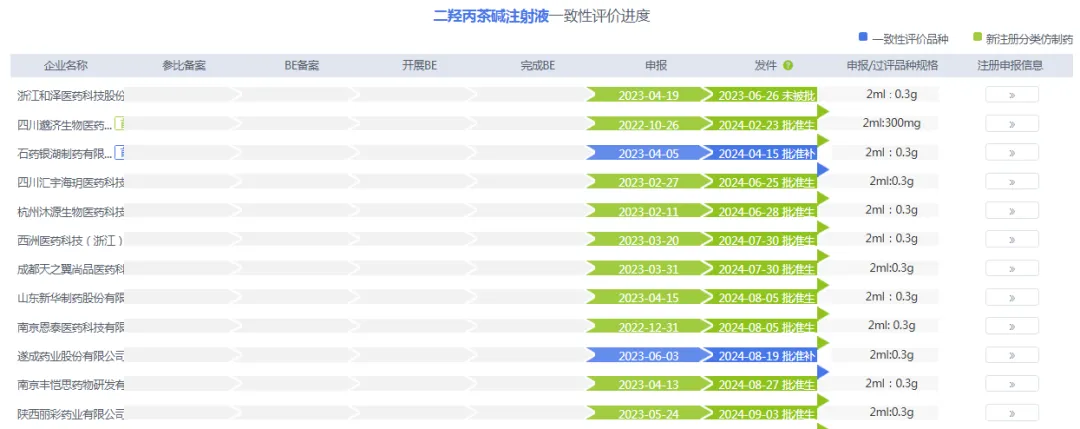
Task: Click the blue 2024-04-15 批准补 status bar
Action: point(761,153)
